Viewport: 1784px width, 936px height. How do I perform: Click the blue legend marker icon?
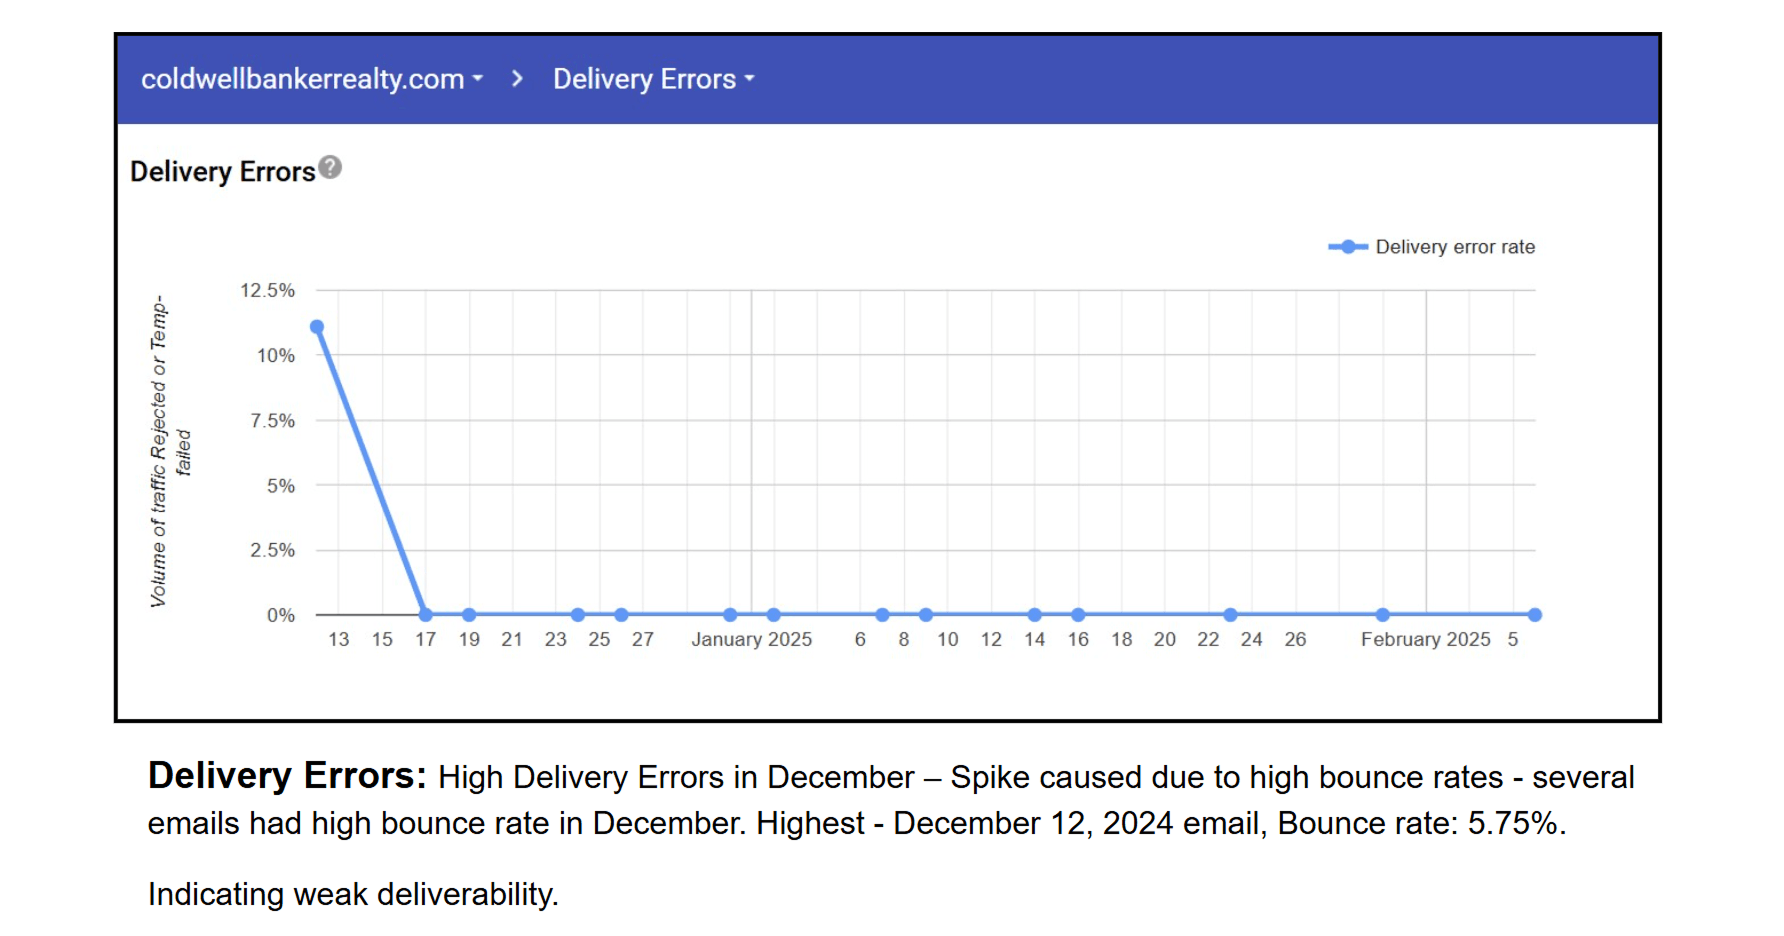1348,247
